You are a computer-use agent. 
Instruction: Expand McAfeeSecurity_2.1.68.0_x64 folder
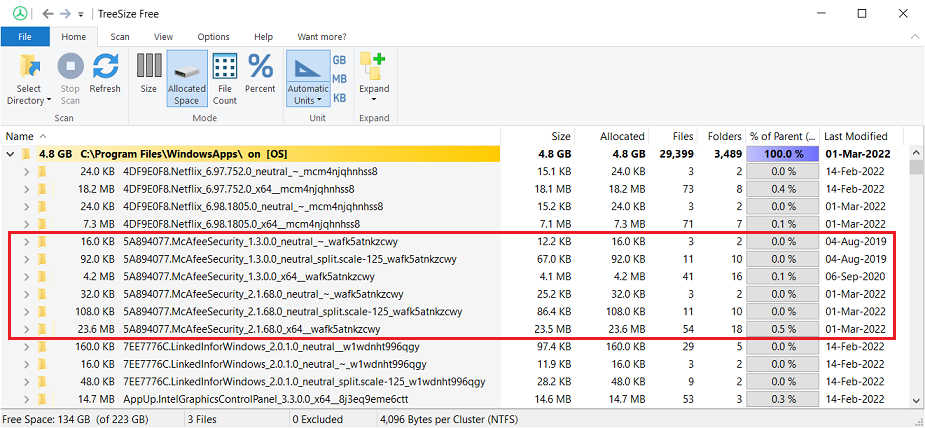click(x=26, y=329)
